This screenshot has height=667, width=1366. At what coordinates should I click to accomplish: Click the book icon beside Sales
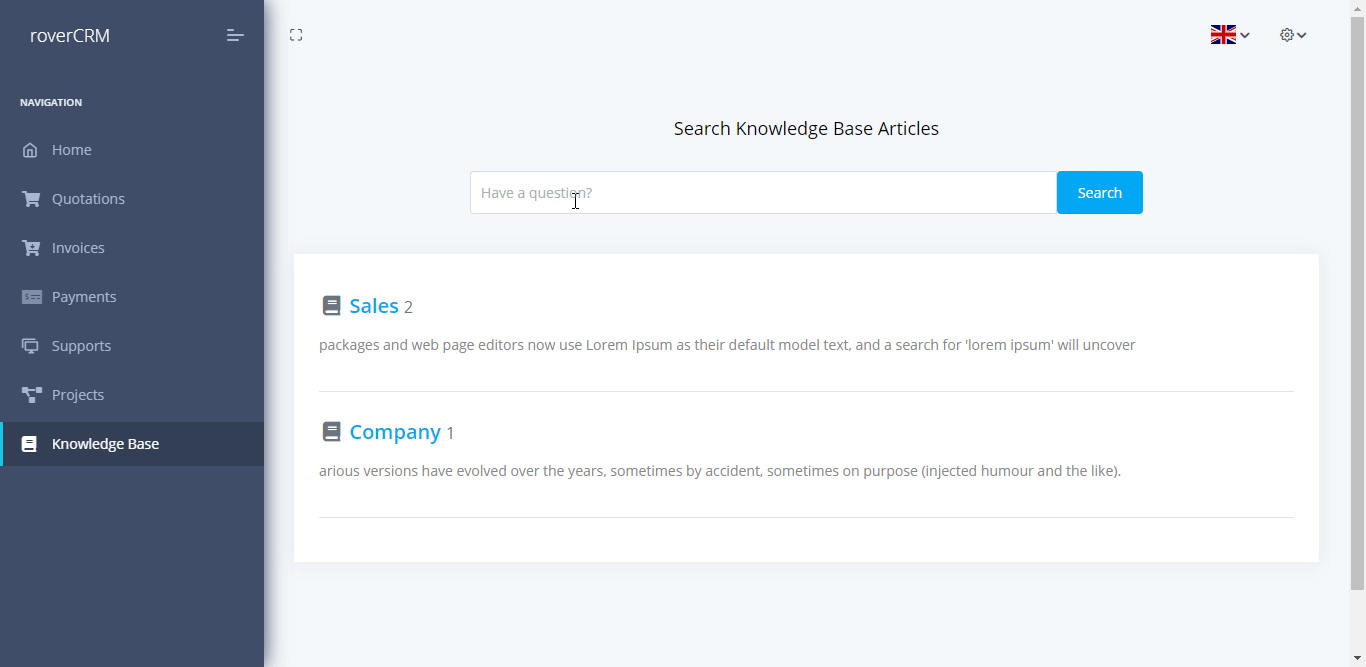(x=331, y=306)
